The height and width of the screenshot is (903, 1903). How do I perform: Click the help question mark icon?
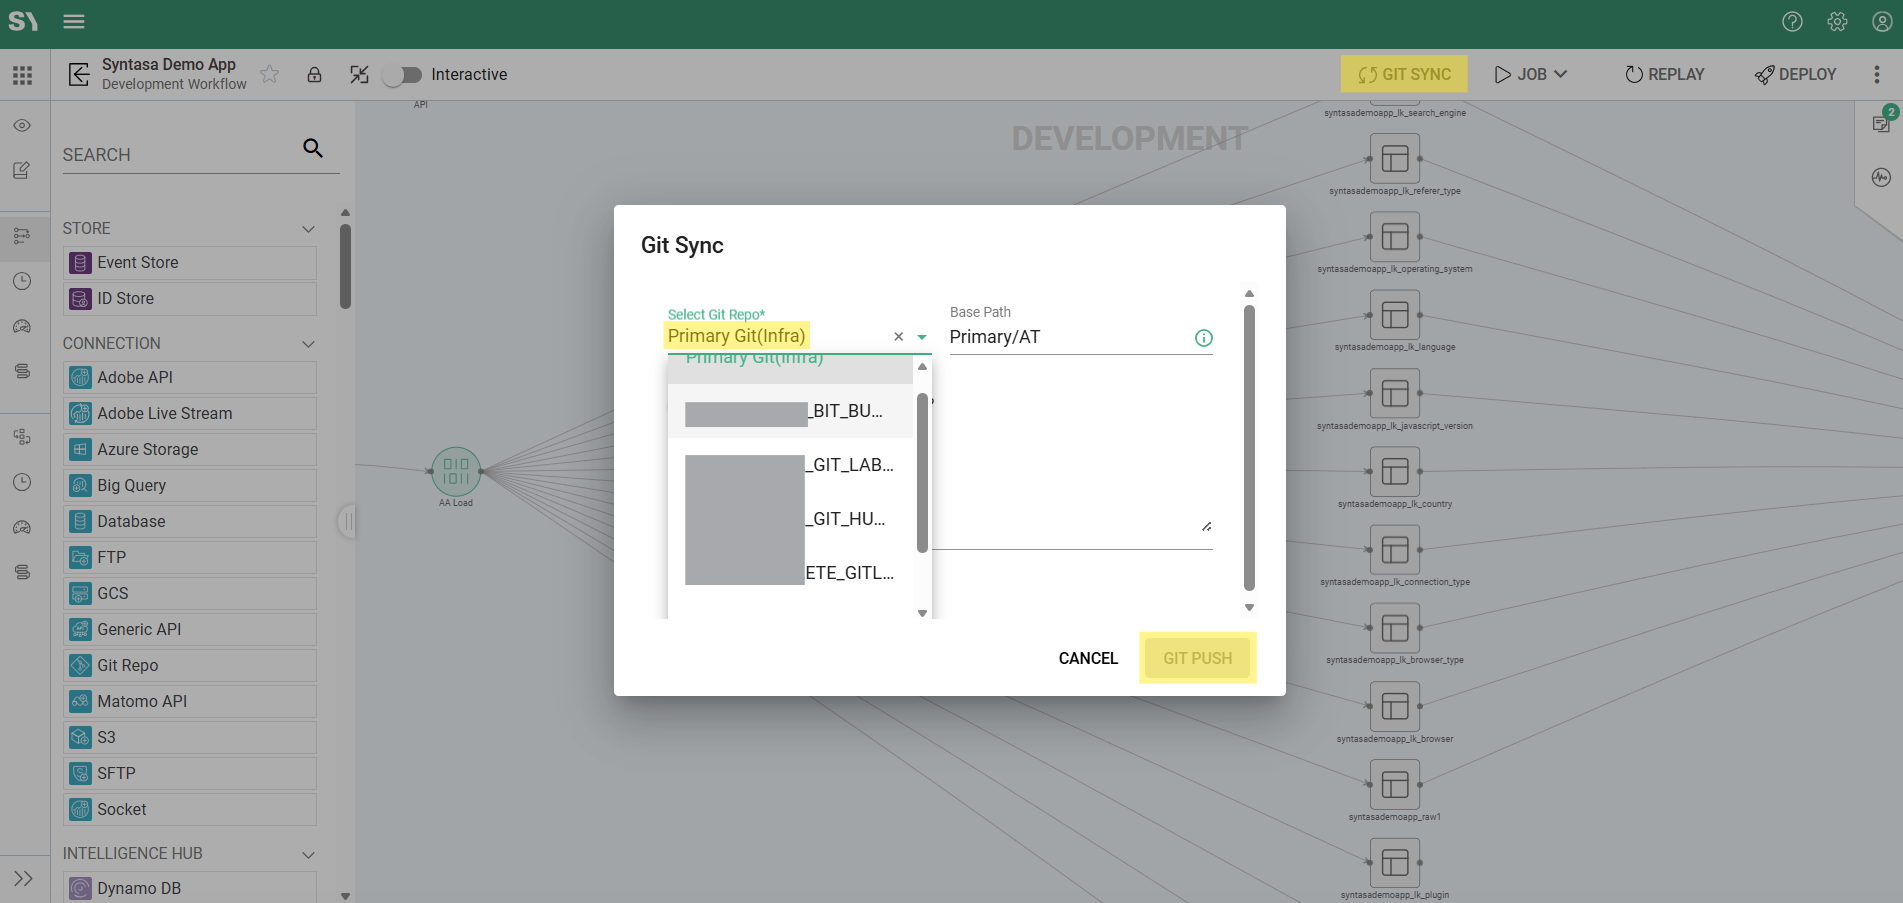pyautogui.click(x=1792, y=21)
